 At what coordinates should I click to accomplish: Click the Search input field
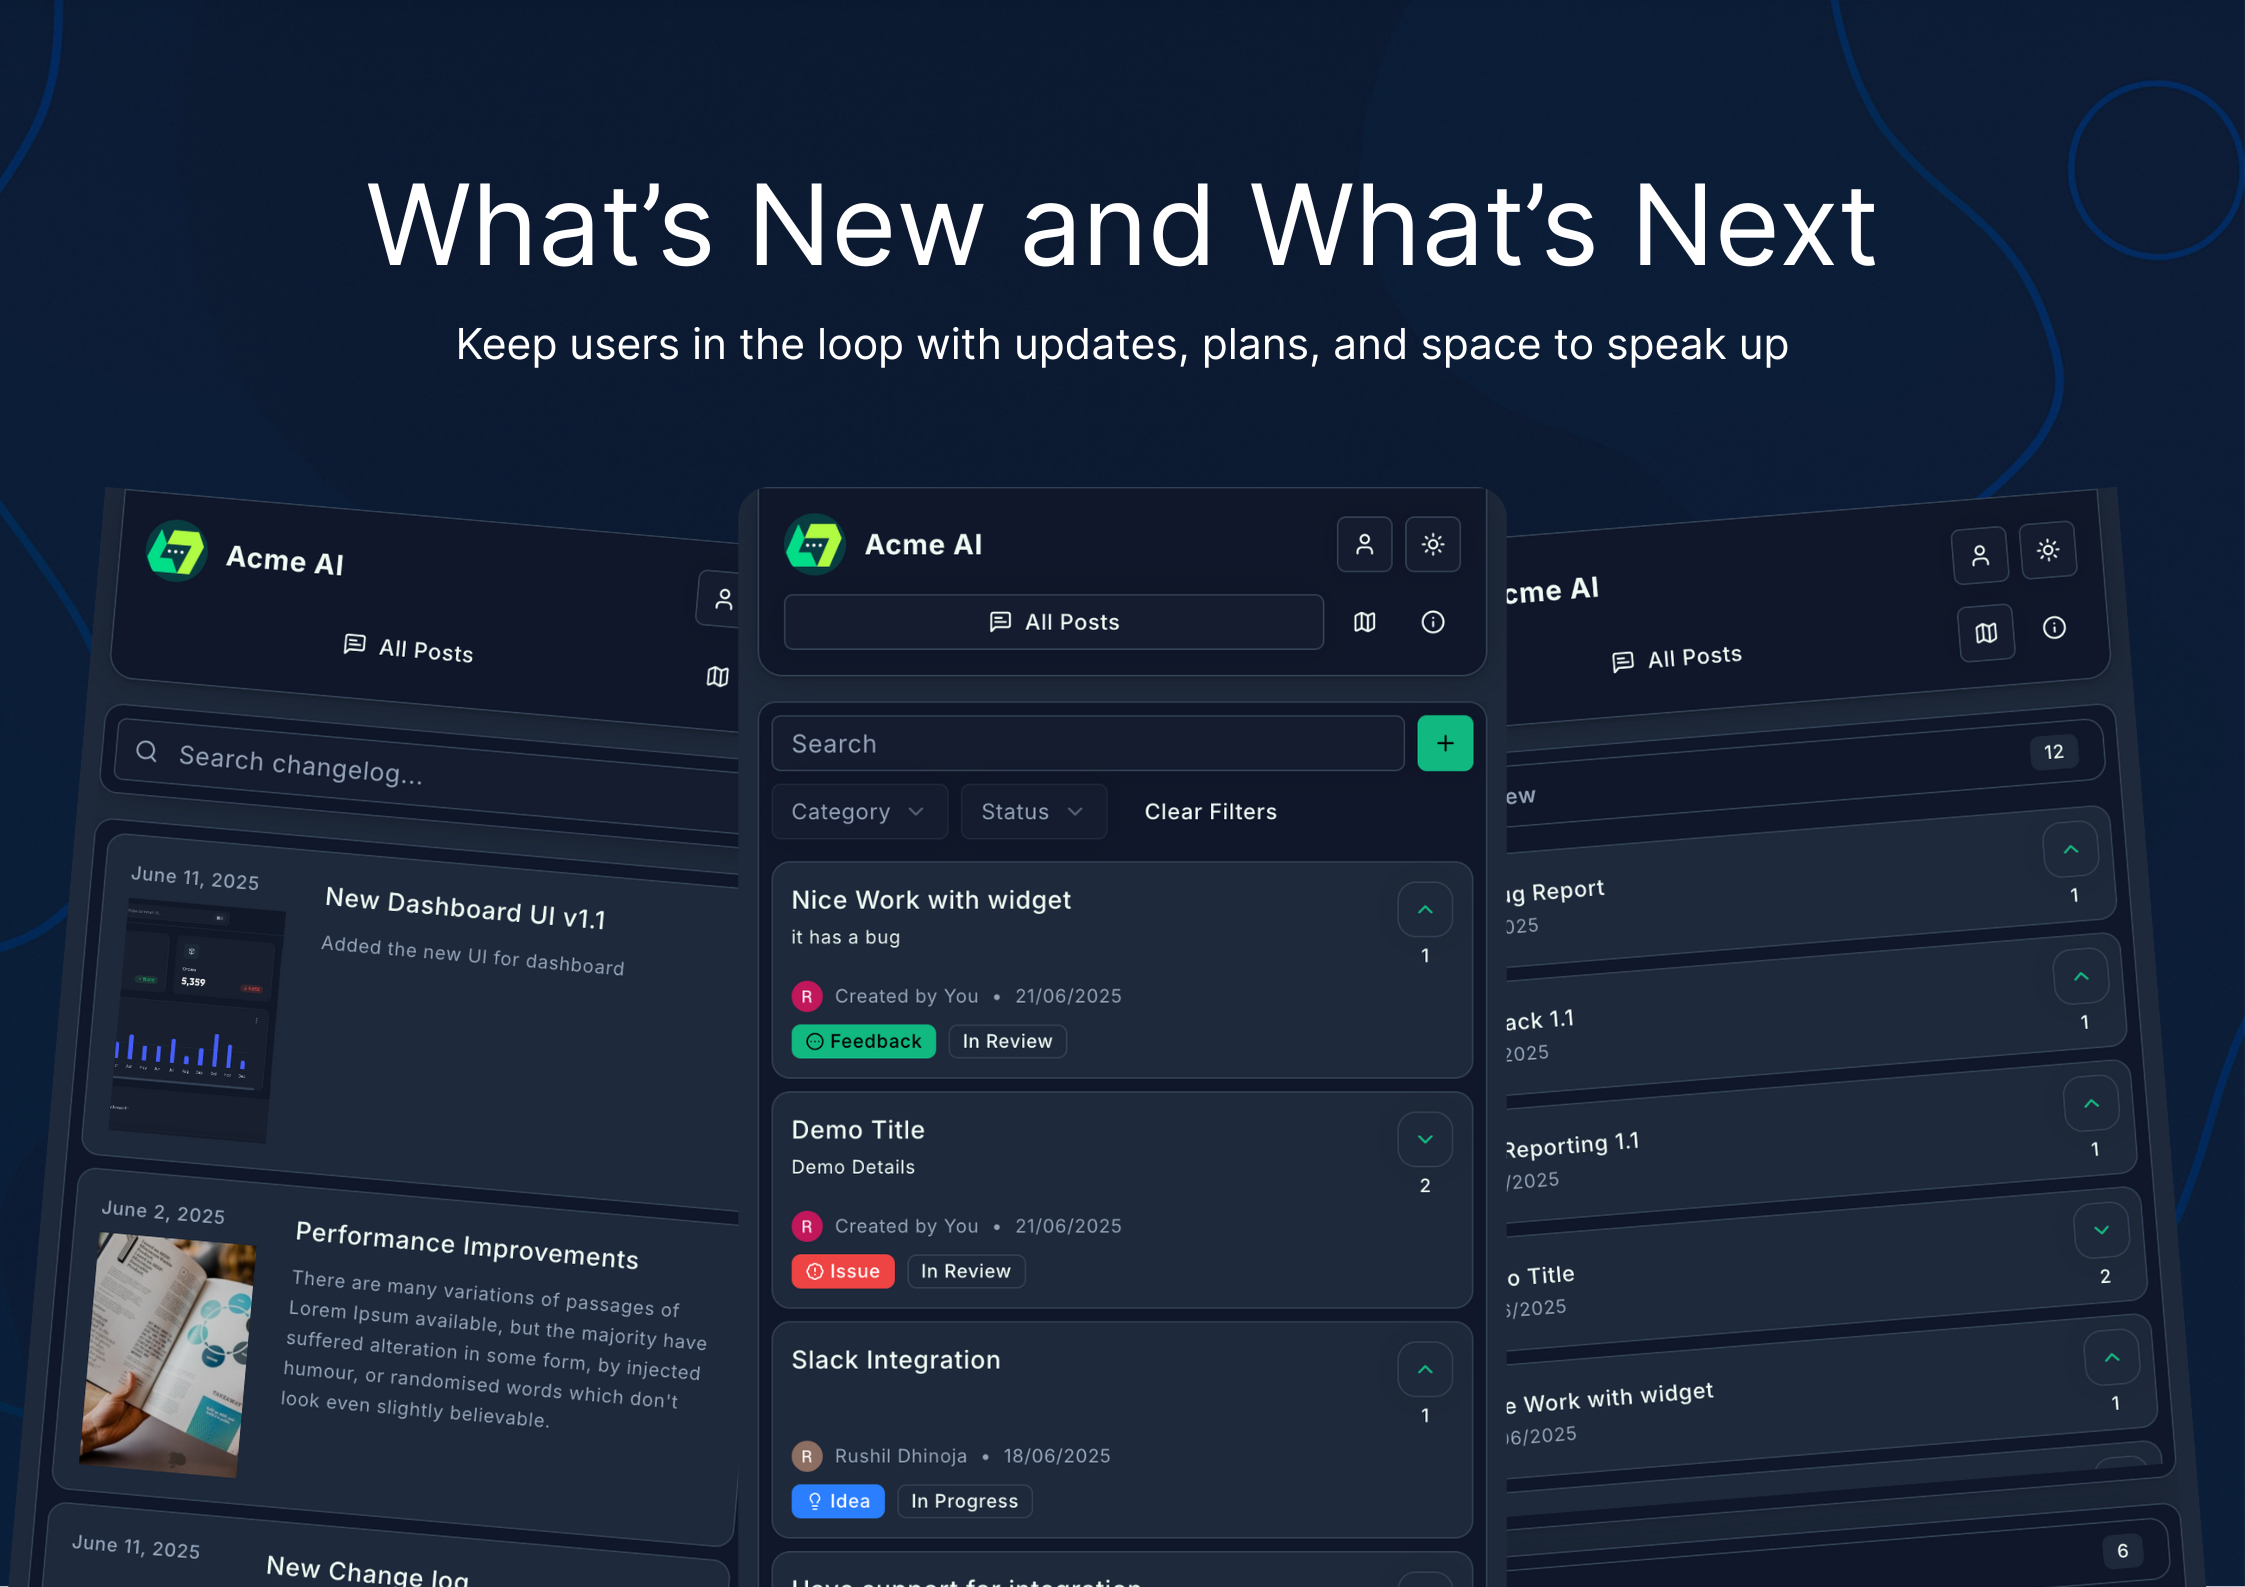click(x=1087, y=744)
